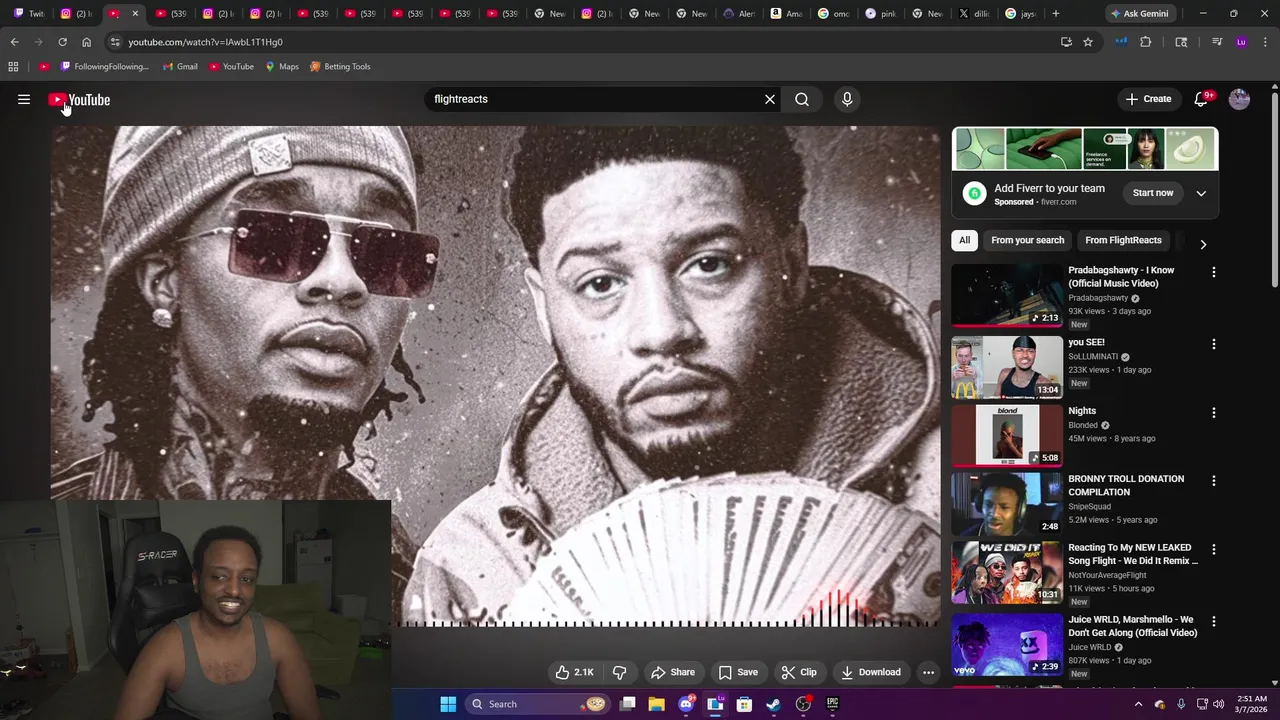Screen dimensions: 1280x720
Task: Open options for you SEE! video
Action: pyautogui.click(x=1214, y=344)
